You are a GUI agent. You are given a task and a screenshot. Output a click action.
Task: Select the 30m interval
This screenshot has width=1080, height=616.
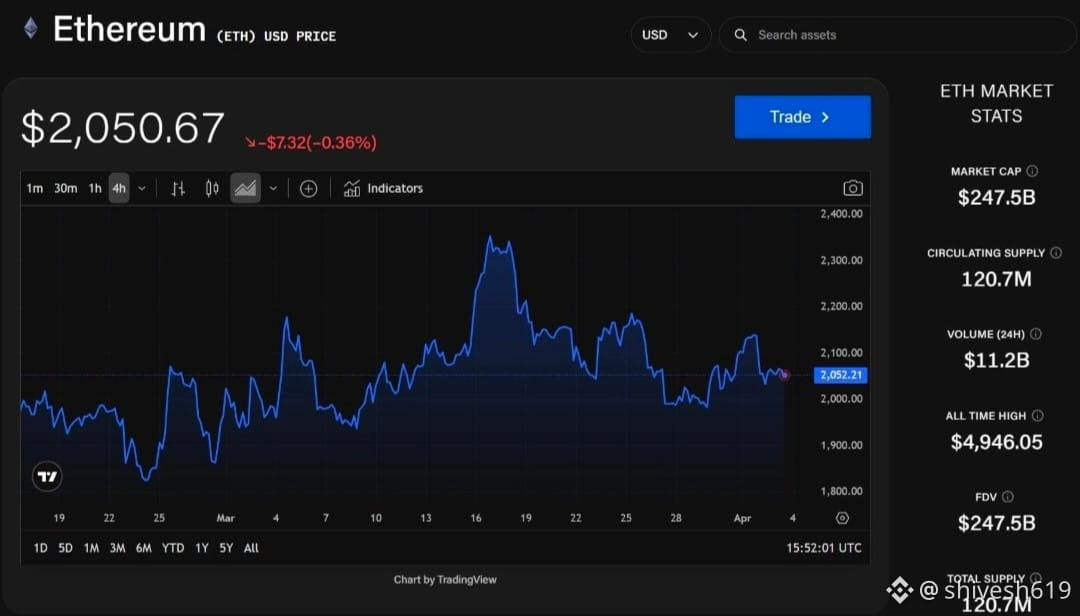click(x=65, y=188)
